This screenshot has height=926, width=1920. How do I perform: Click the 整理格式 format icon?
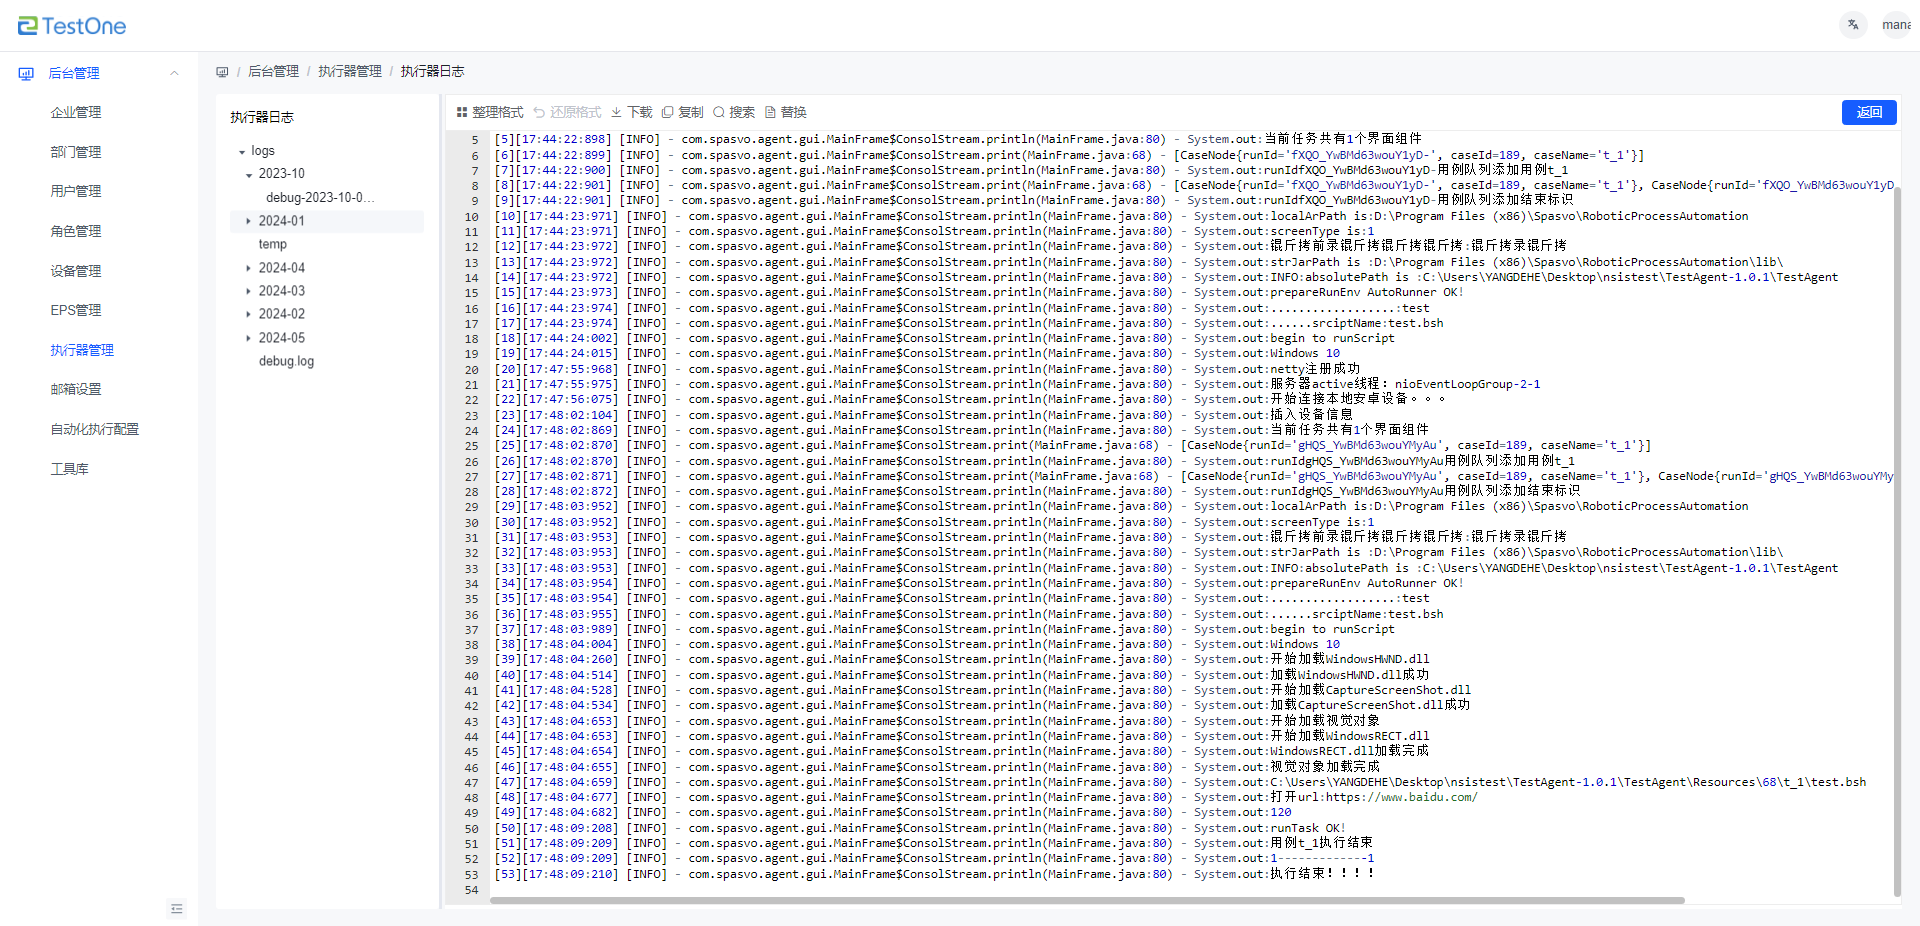(x=462, y=112)
